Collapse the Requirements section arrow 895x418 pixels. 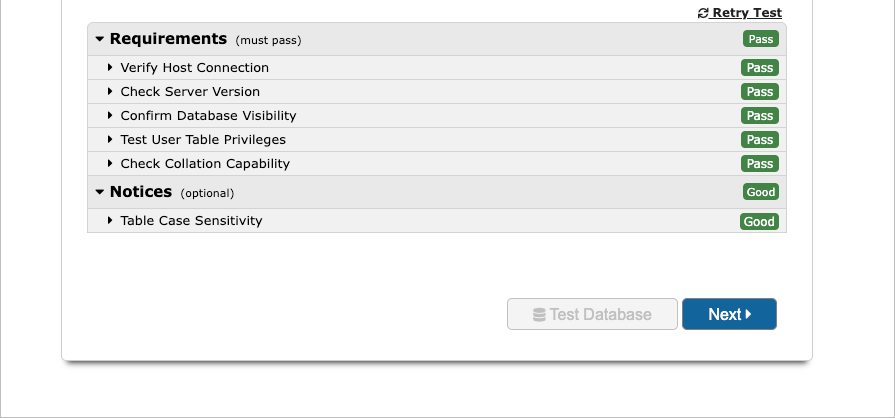(100, 39)
